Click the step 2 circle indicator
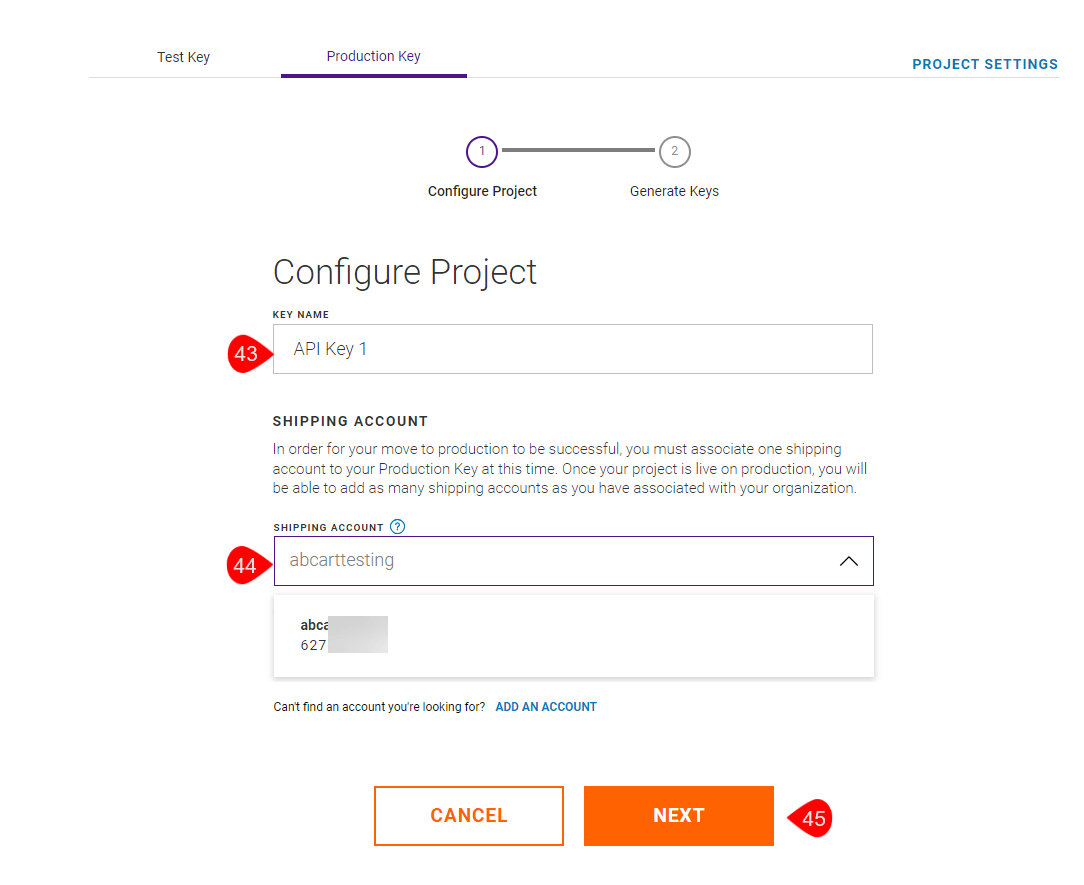Viewport: 1084px width, 885px height. tap(674, 151)
